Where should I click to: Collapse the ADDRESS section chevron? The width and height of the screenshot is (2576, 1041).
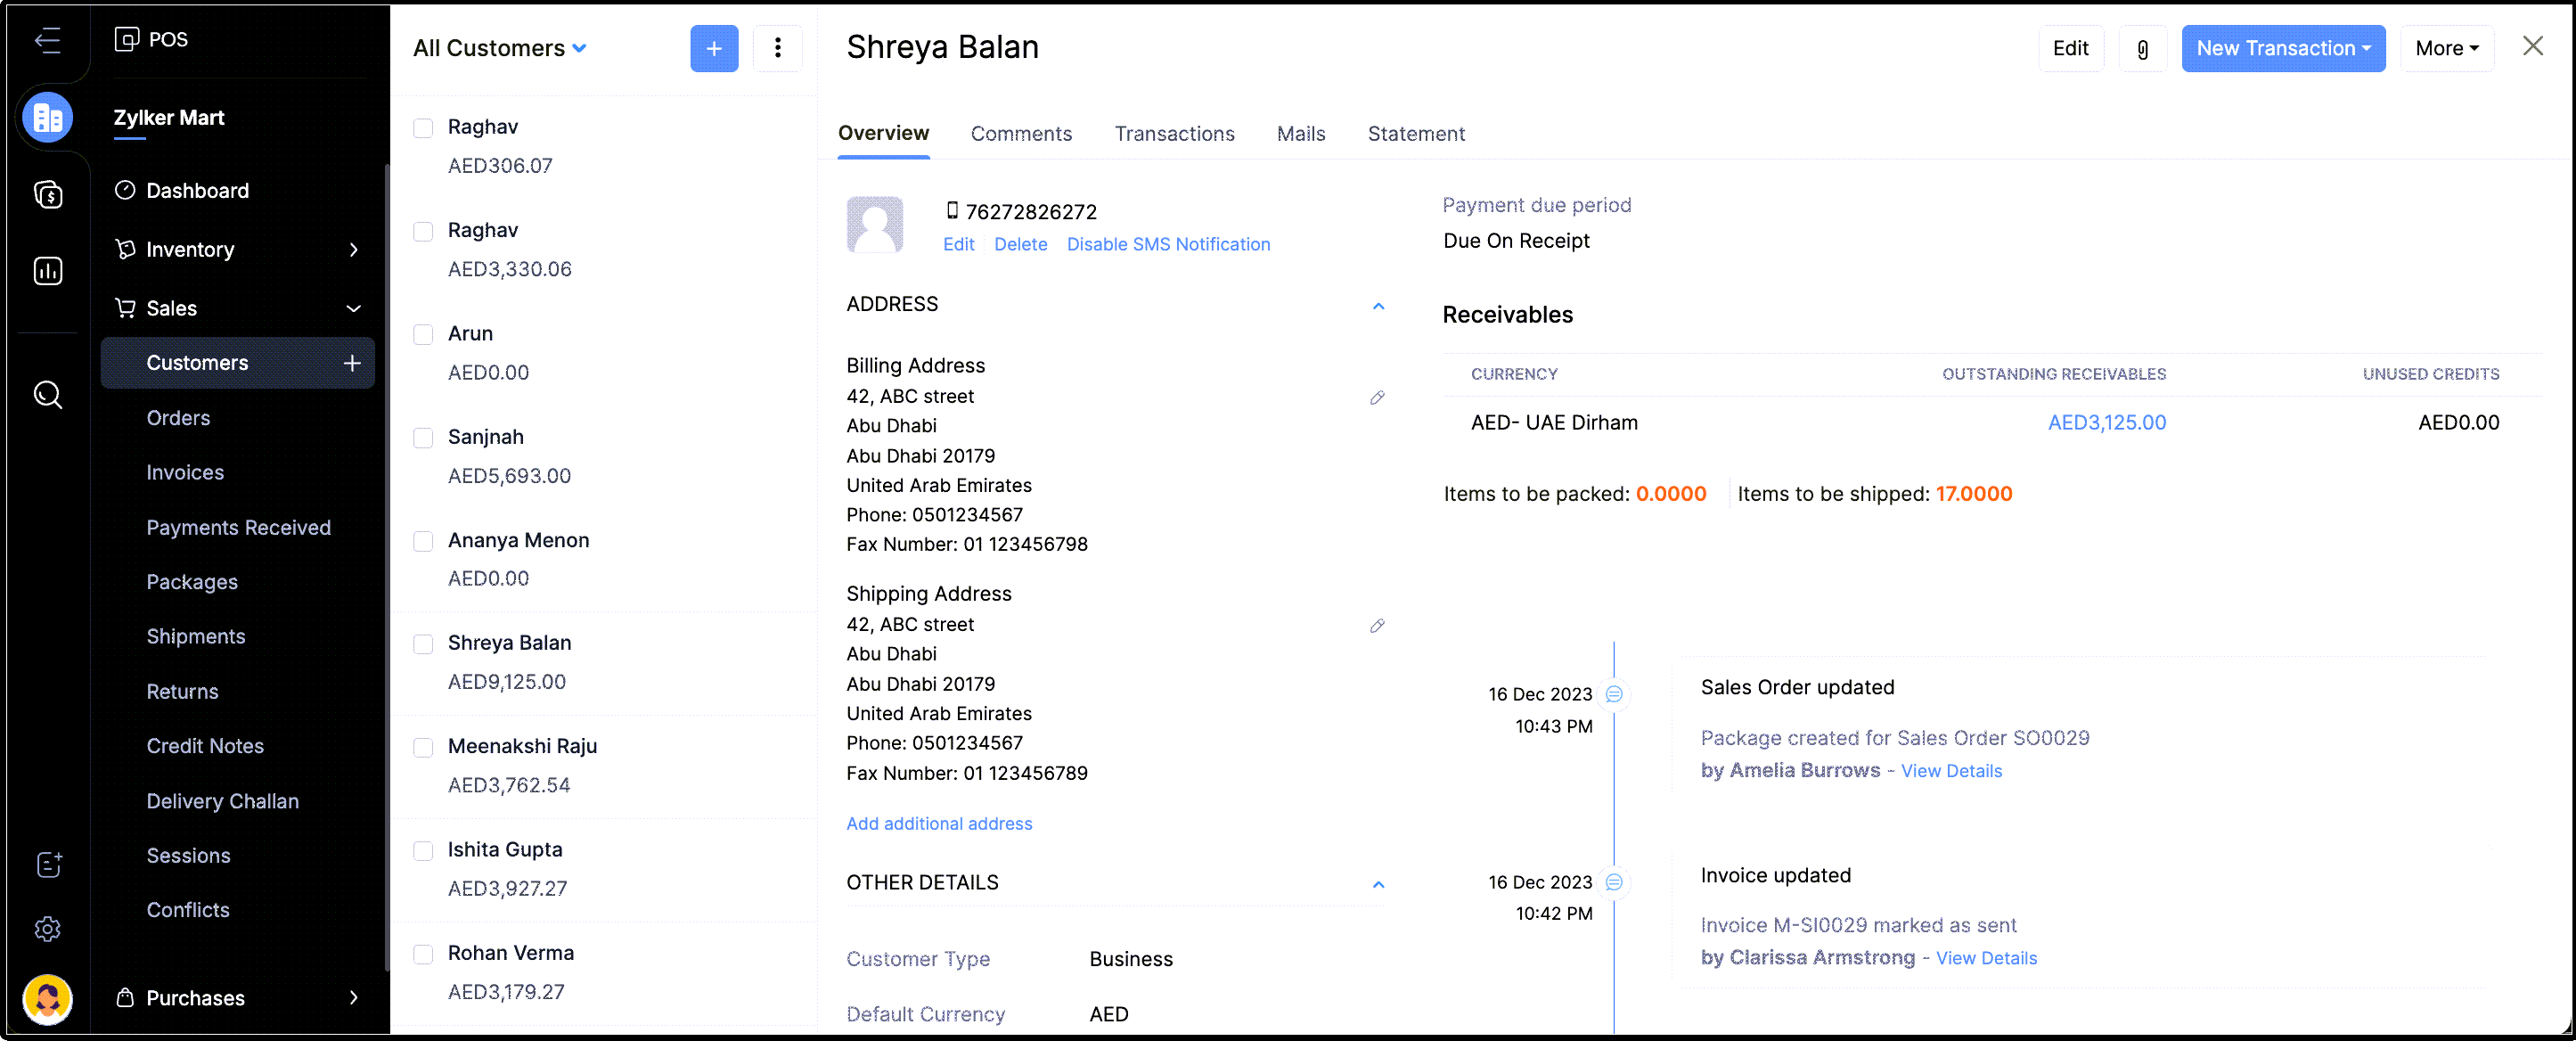point(1377,306)
